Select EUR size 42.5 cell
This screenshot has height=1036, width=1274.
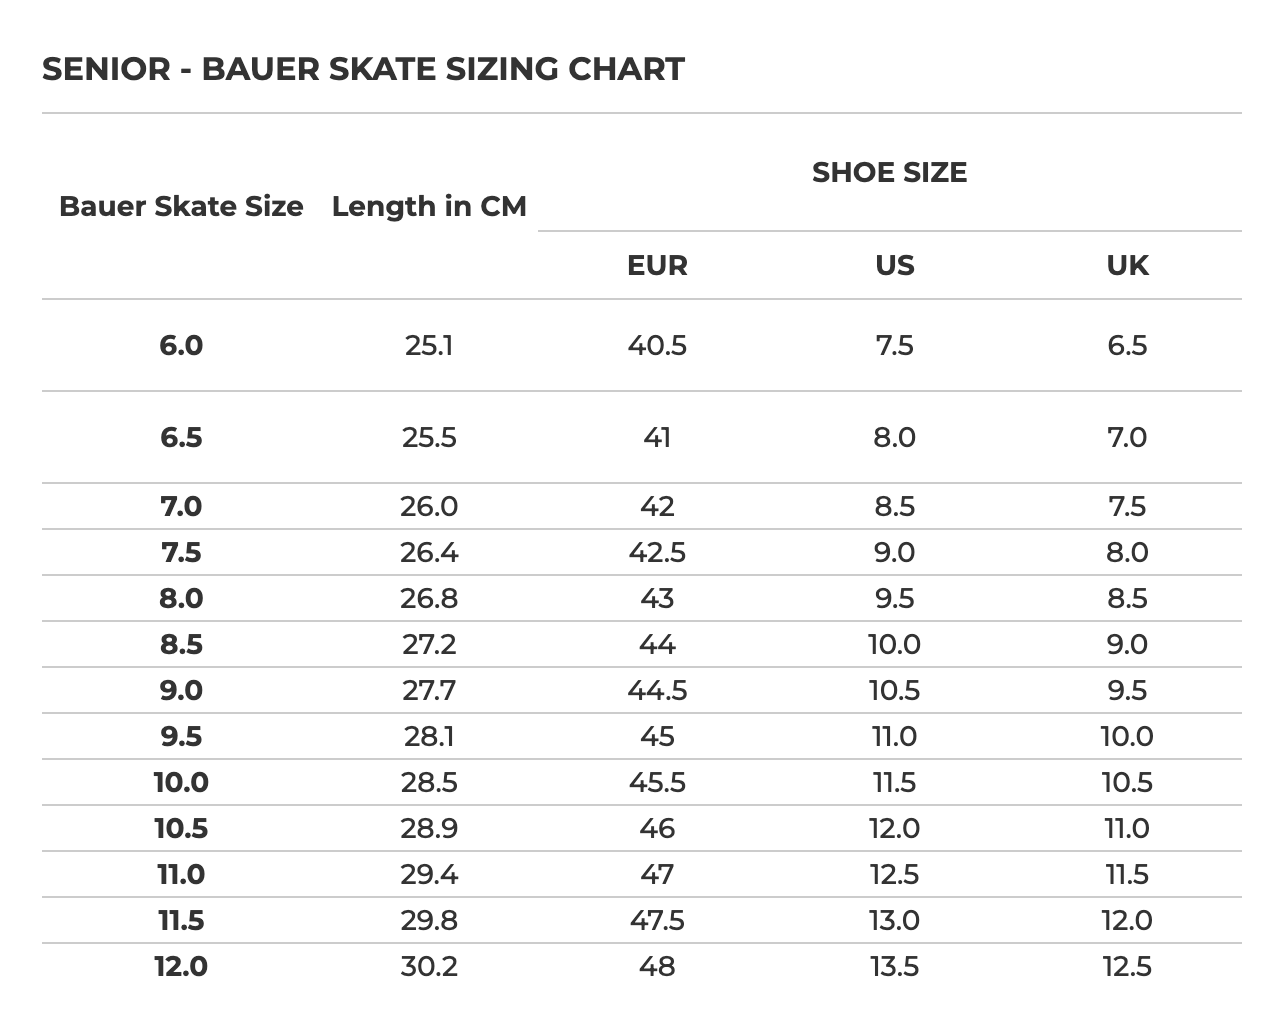click(x=657, y=552)
